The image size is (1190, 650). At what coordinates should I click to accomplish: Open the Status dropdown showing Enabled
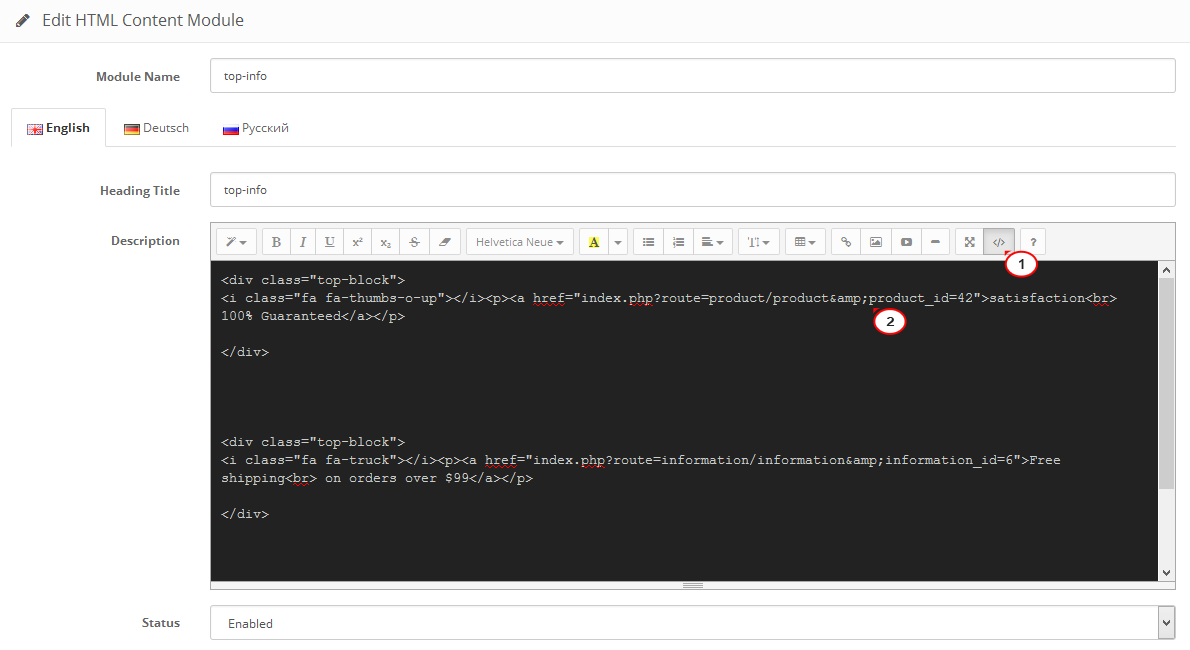[692, 622]
